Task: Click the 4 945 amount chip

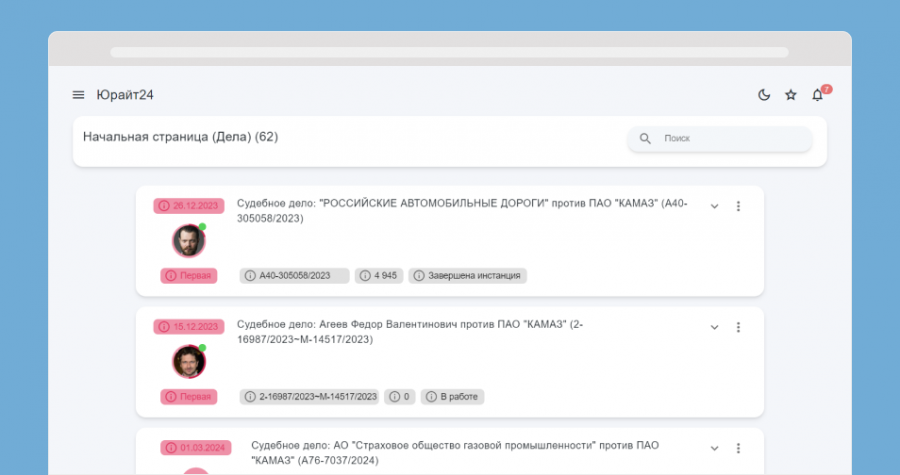Action: pyautogui.click(x=379, y=276)
